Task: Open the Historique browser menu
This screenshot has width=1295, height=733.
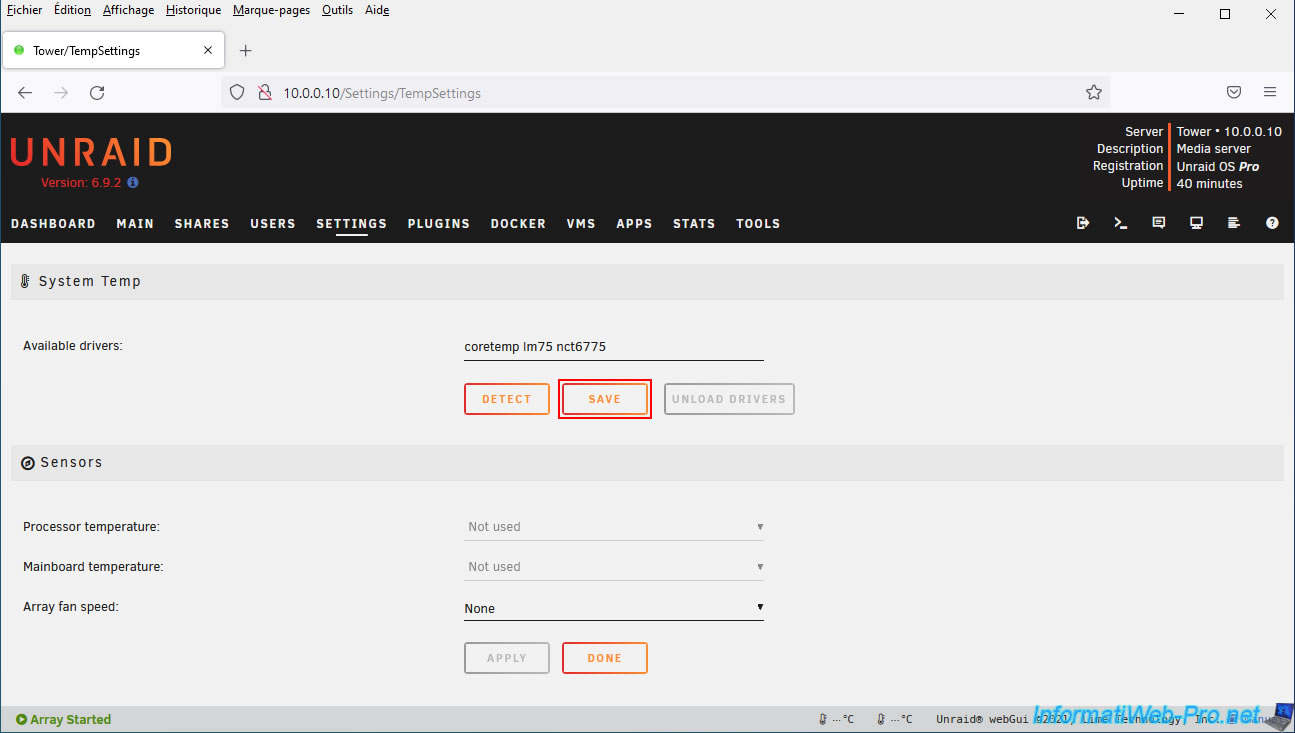Action: (x=193, y=10)
